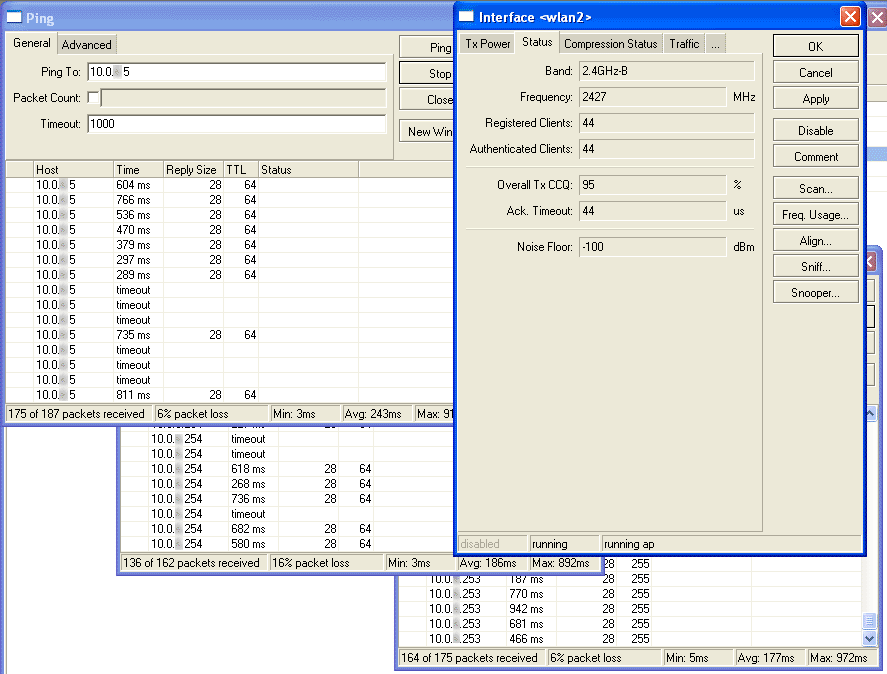Viewport: 887px width, 674px height.
Task: Open the Sniff... tool
Action: pos(815,267)
